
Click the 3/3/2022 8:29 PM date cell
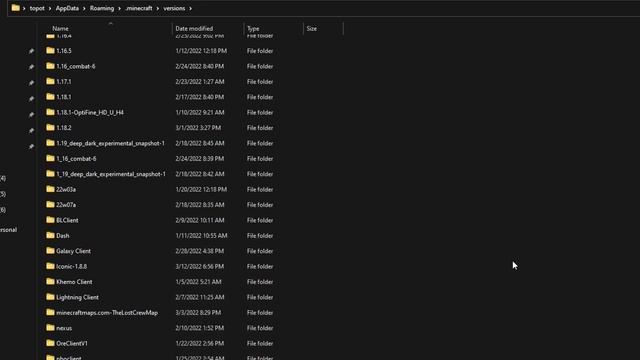pos(198,313)
